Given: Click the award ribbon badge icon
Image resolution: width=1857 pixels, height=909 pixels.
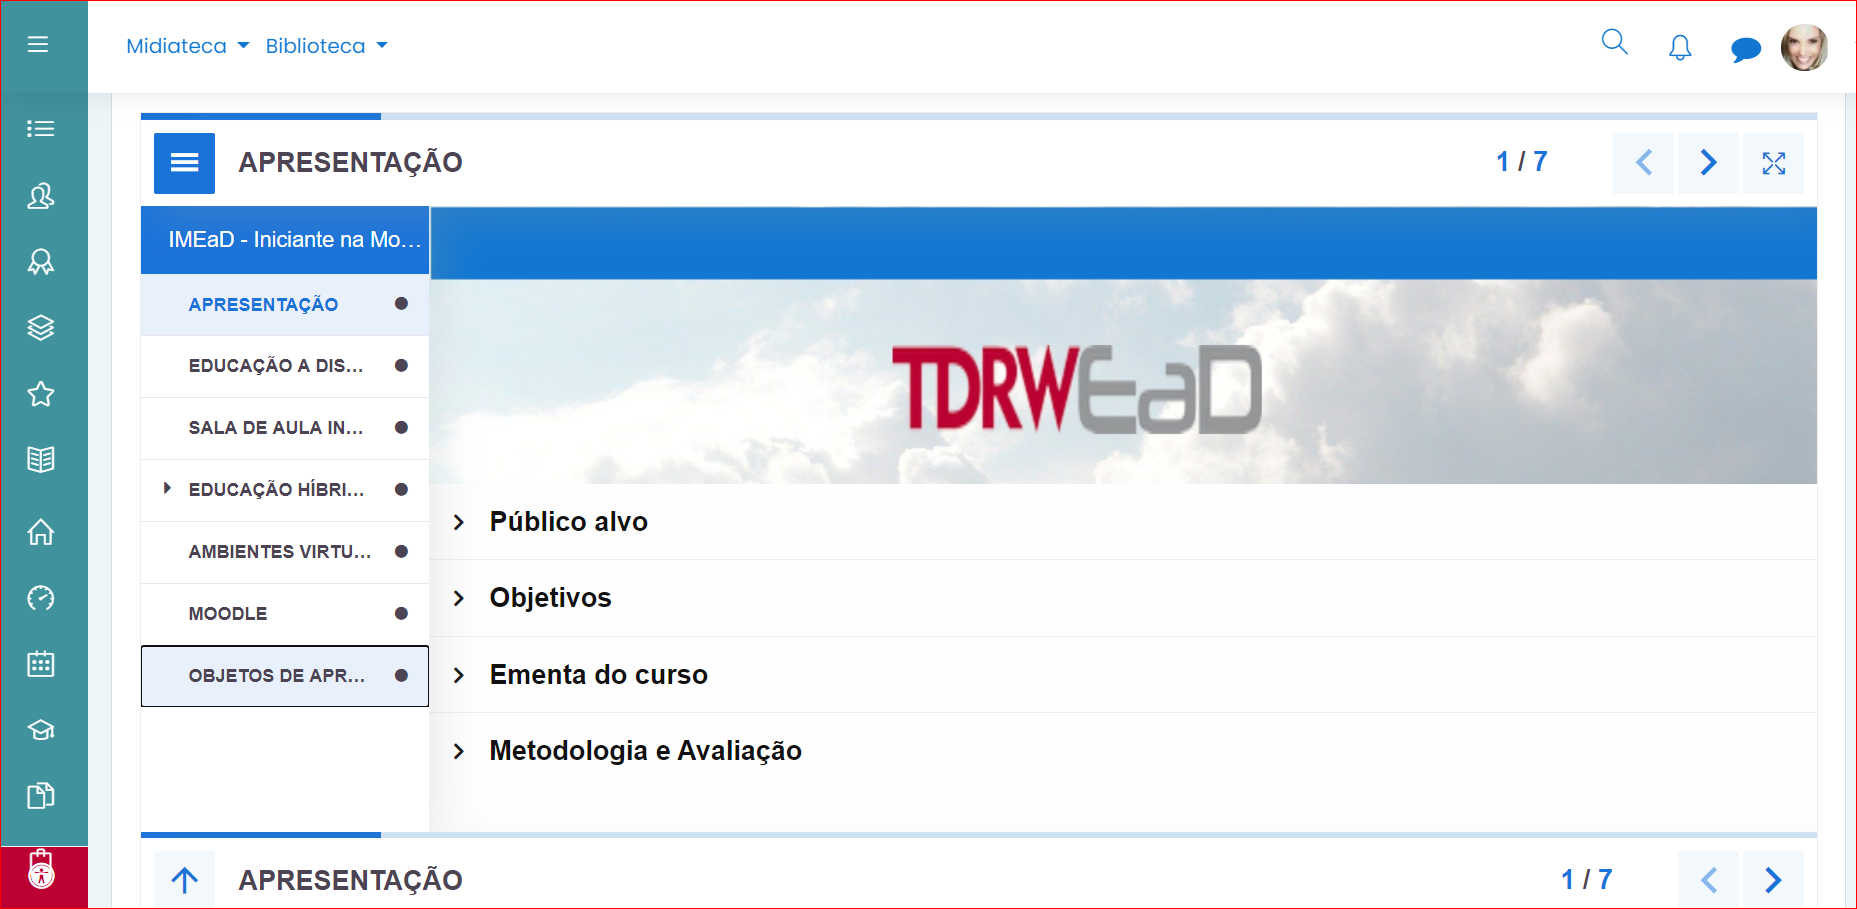Looking at the screenshot, I should point(40,262).
